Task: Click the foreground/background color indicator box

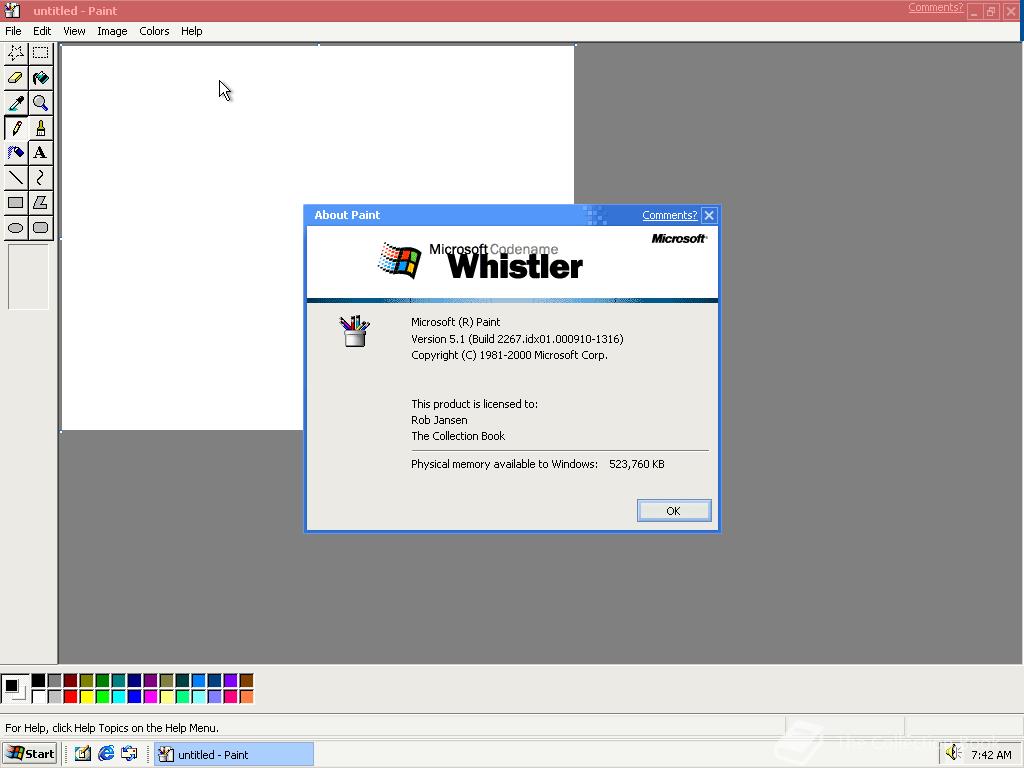Action: [14, 689]
